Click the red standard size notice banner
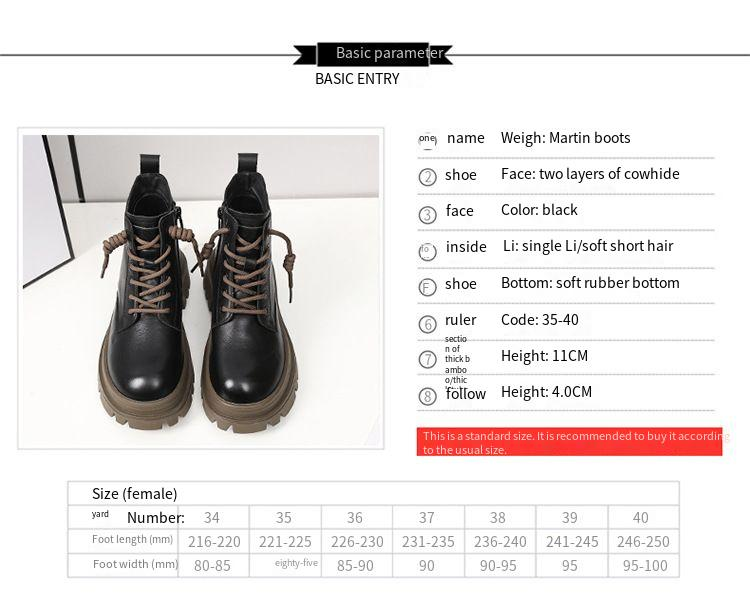This screenshot has width=750, height=596. [569, 443]
